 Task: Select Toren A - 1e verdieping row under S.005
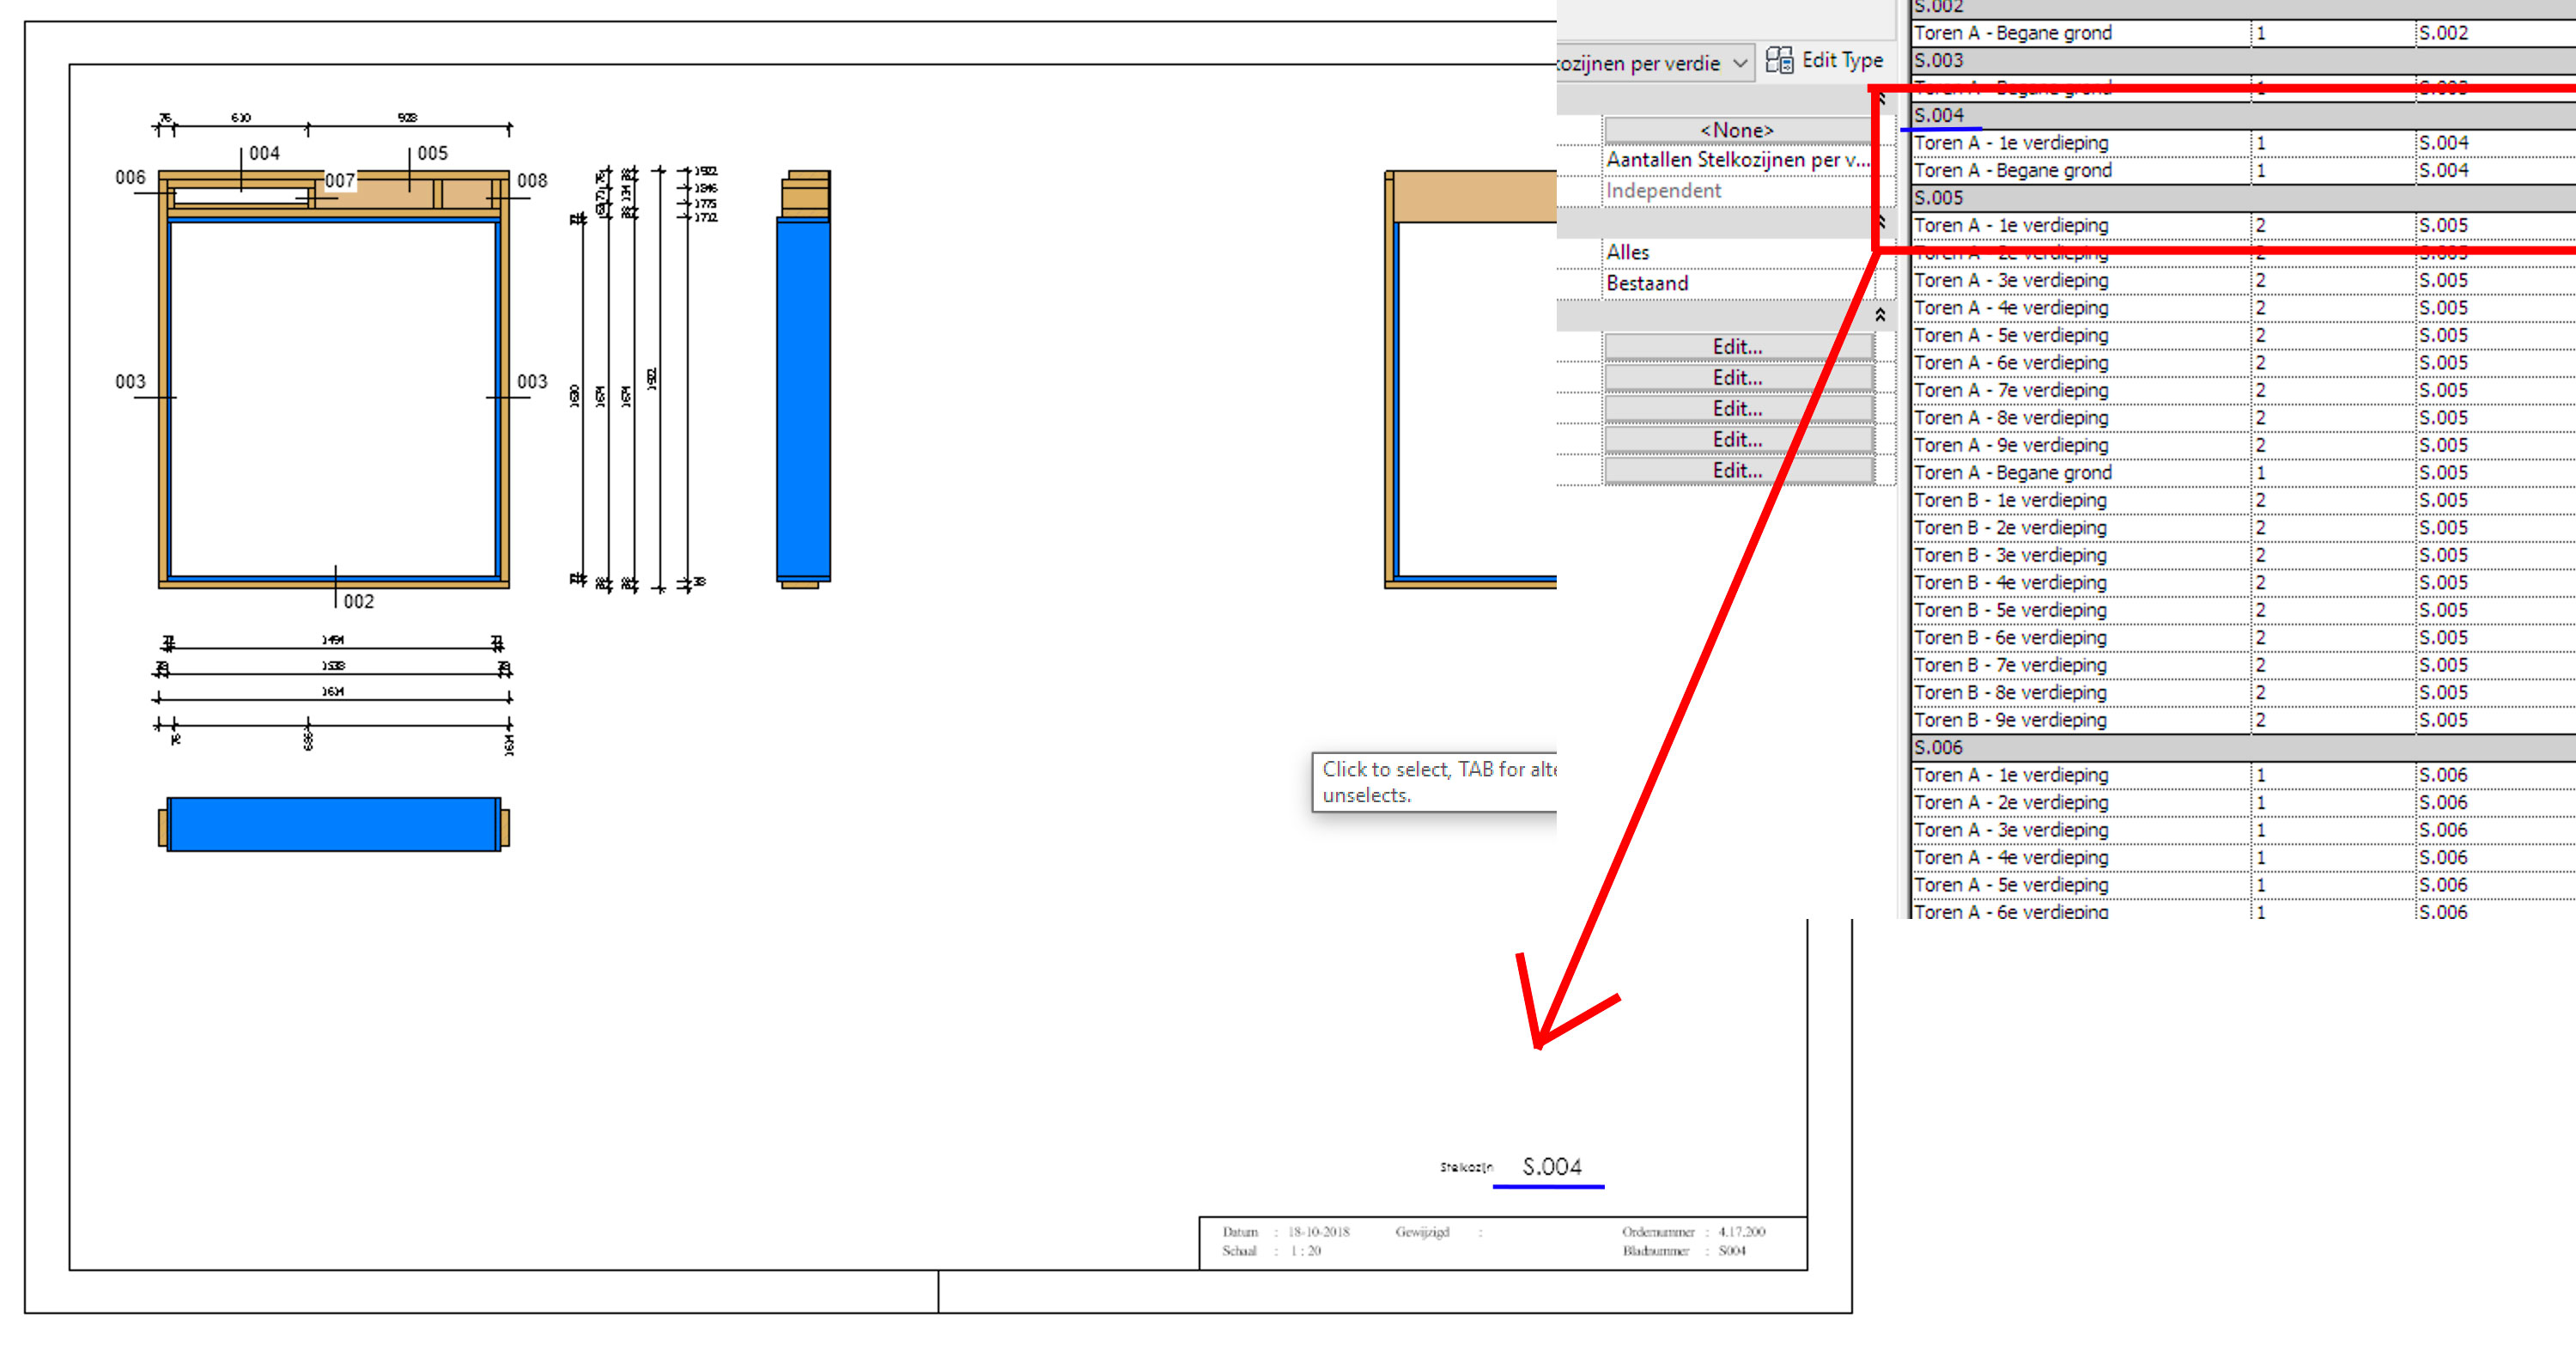tap(2010, 225)
